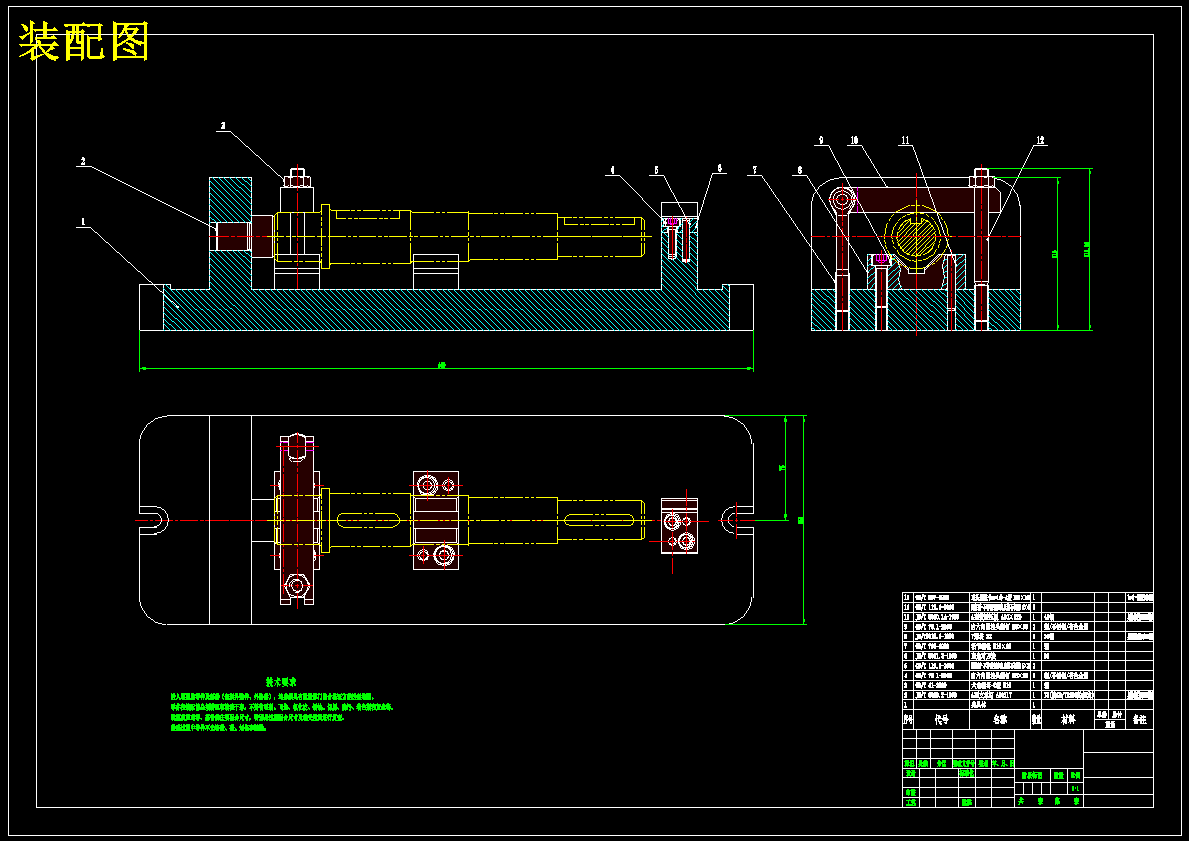Select part balloon number 2

(x=83, y=161)
